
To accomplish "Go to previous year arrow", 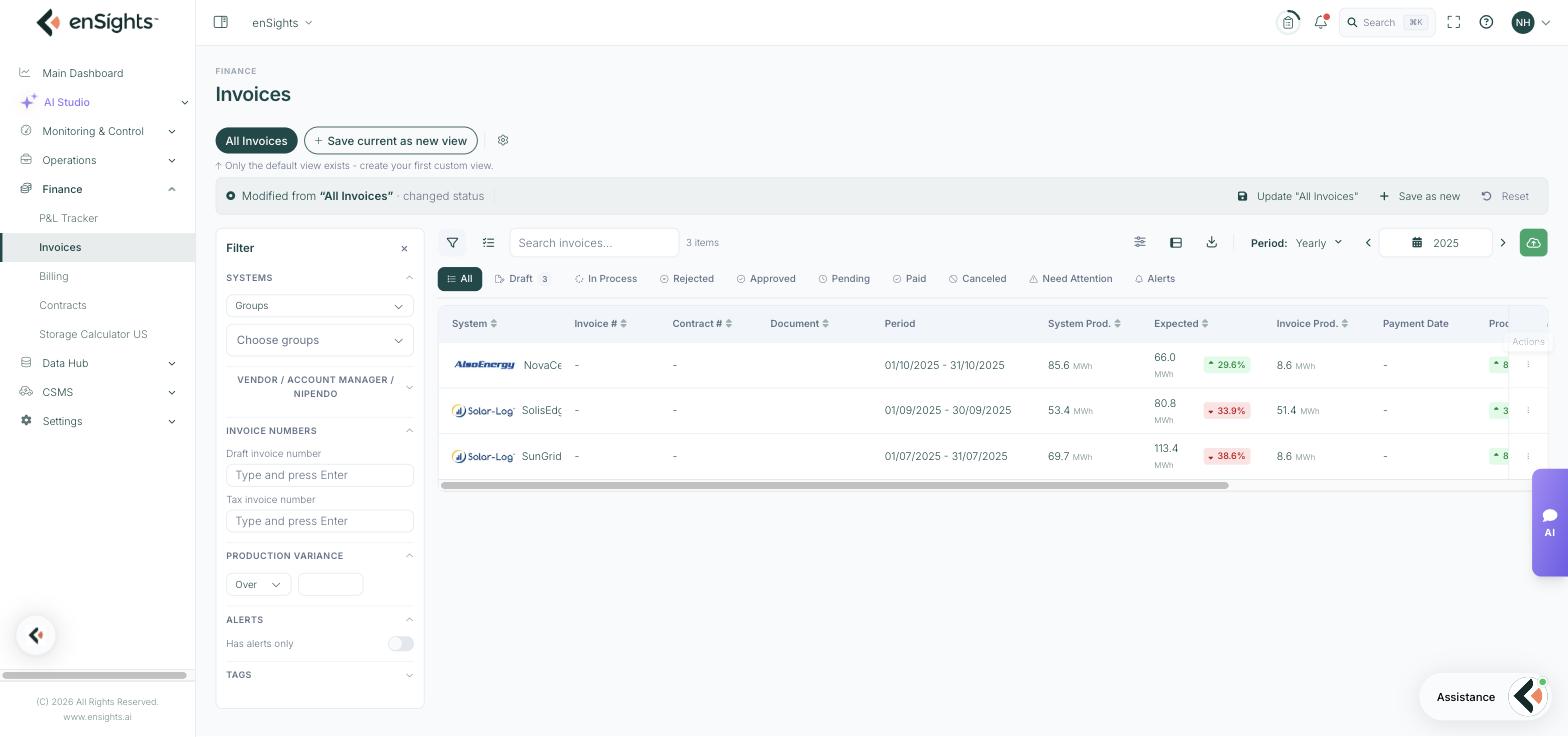I will coord(1368,243).
